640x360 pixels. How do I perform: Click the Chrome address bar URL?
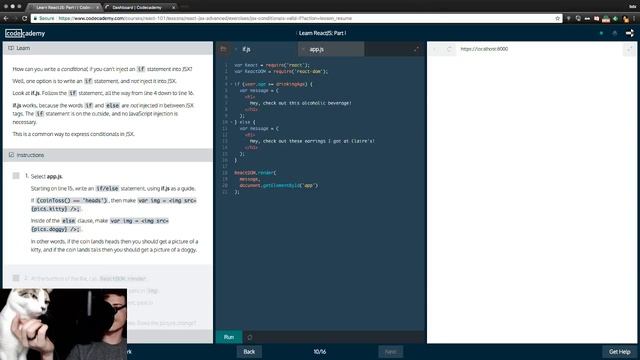coord(205,18)
